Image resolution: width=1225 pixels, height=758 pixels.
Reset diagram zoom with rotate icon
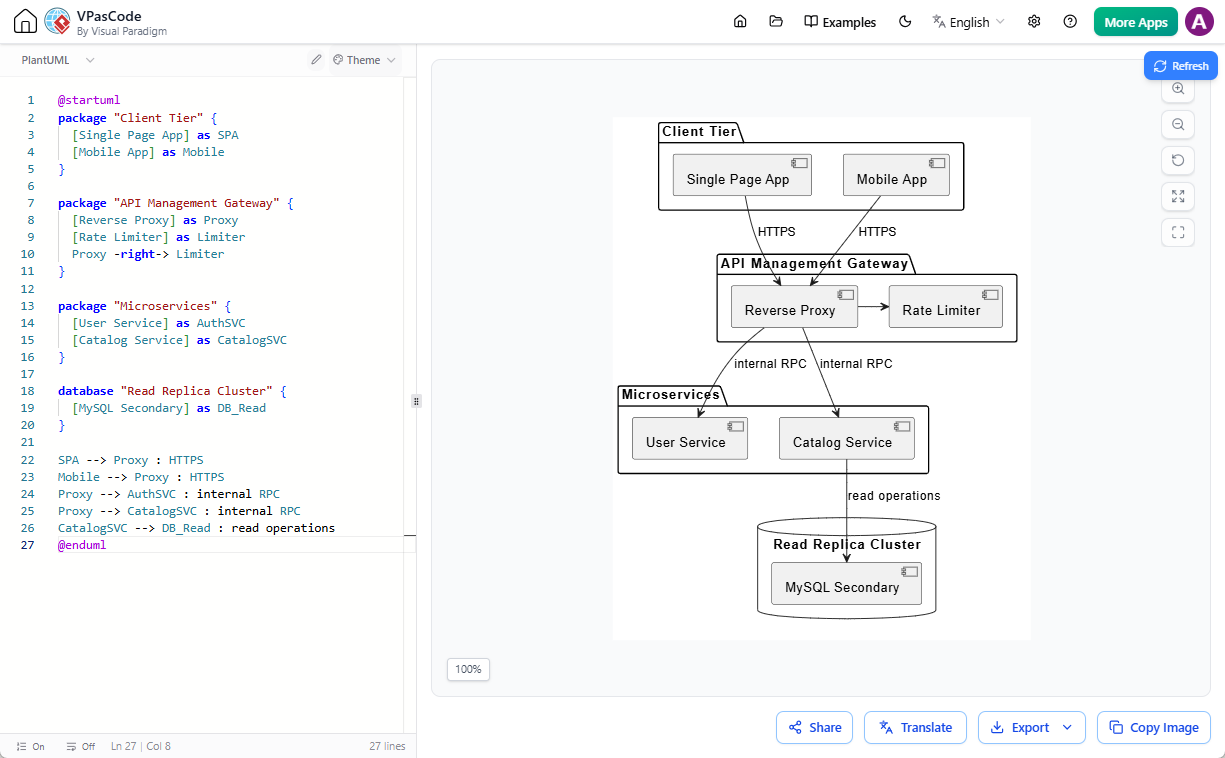[1178, 161]
